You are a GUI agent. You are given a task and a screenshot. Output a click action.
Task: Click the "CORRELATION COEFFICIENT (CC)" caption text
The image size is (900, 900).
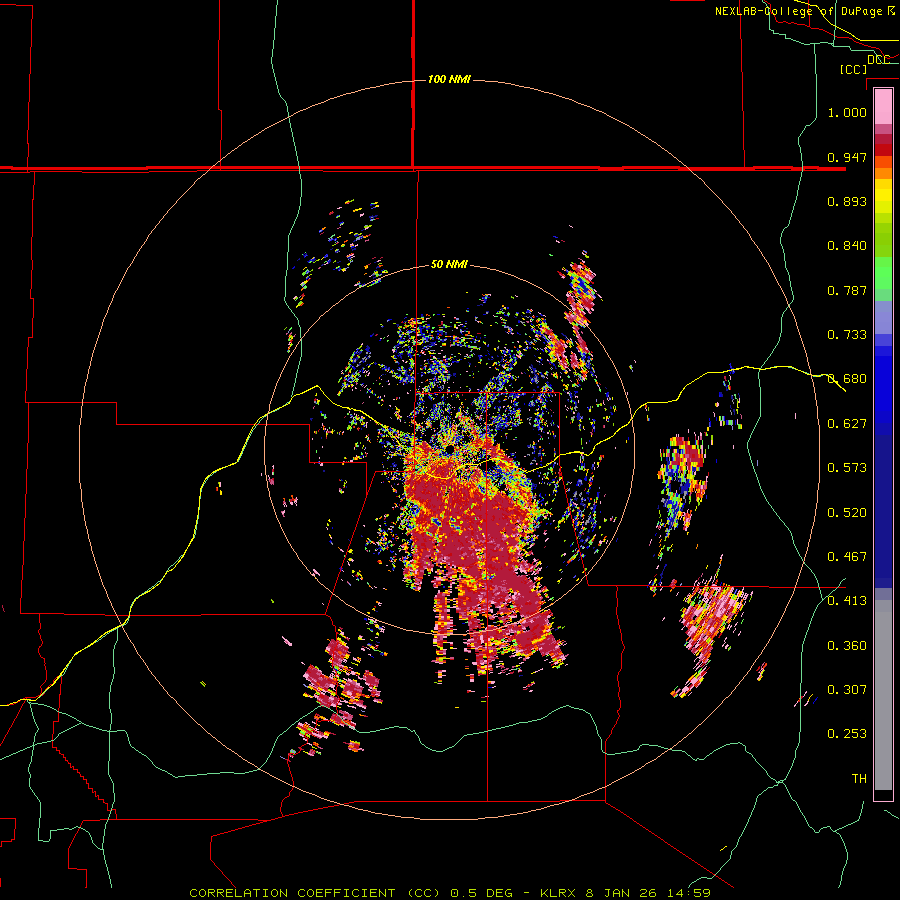[x=314, y=893]
